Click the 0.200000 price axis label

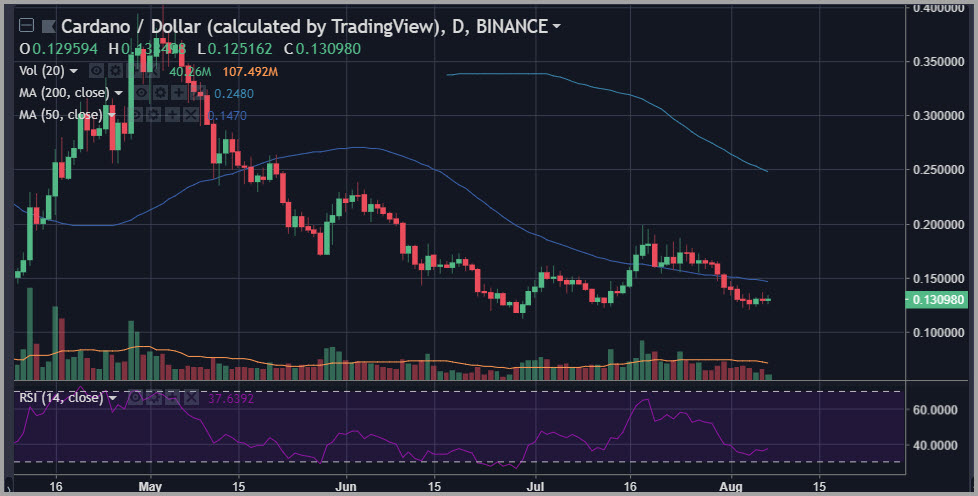(x=939, y=224)
